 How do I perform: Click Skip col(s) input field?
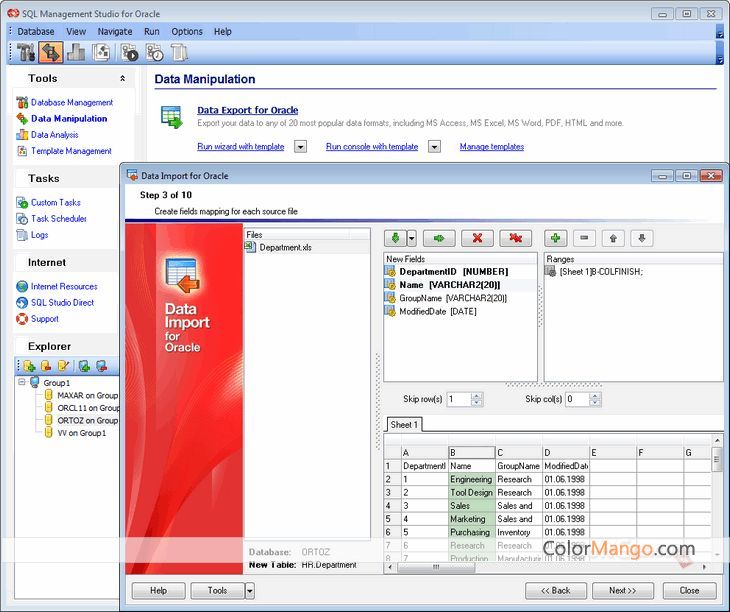pos(577,399)
